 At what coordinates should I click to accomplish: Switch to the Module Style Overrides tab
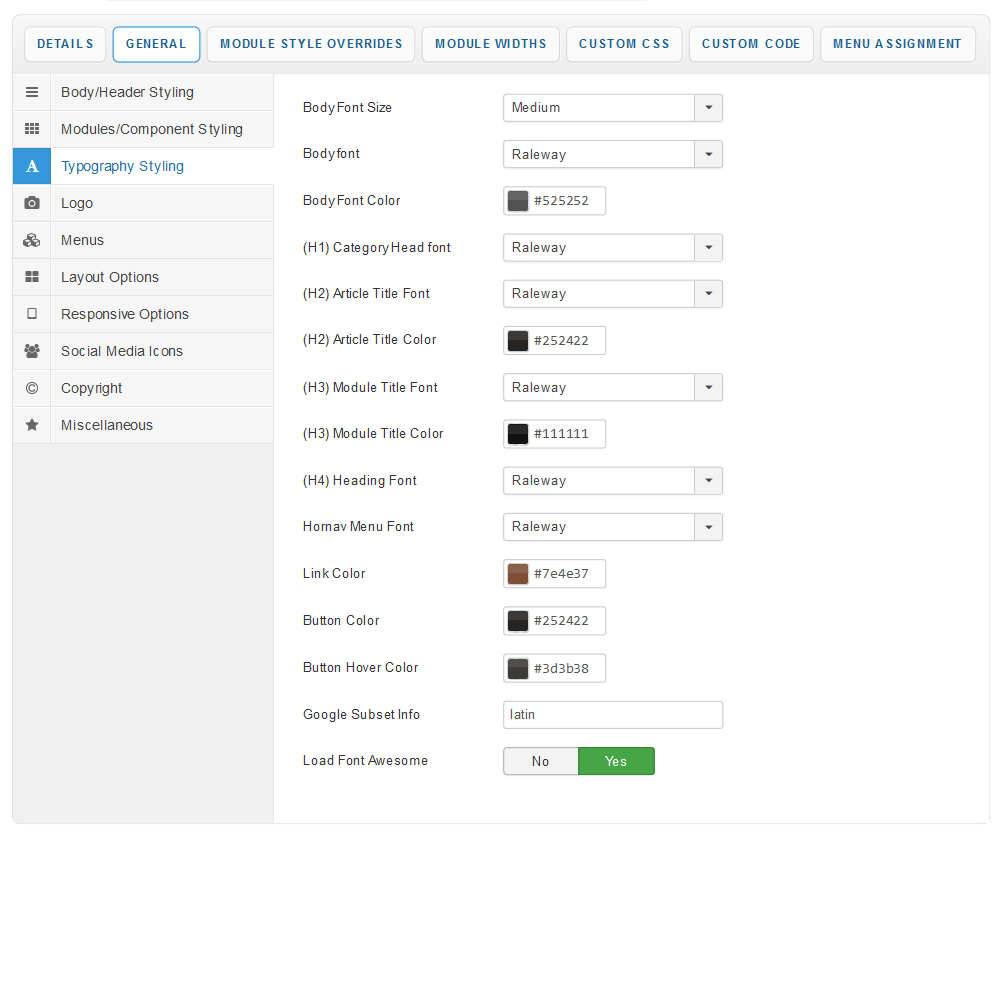point(311,44)
